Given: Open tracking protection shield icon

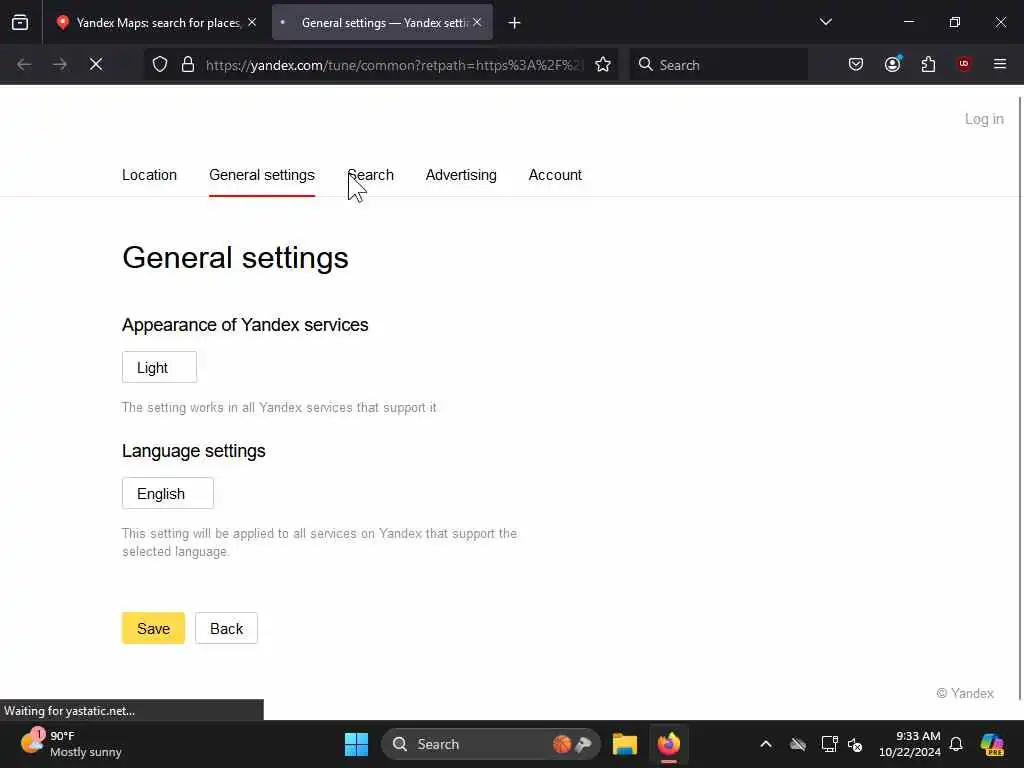Looking at the screenshot, I should point(160,64).
